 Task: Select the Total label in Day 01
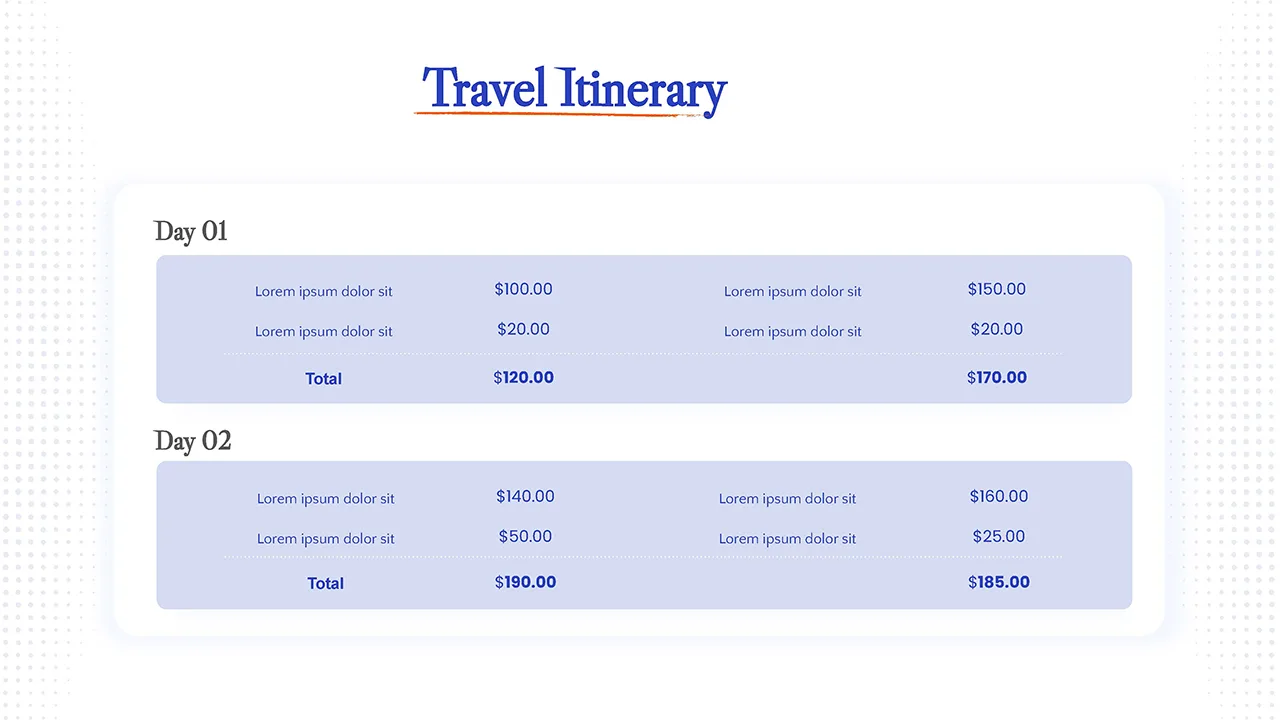click(x=323, y=379)
